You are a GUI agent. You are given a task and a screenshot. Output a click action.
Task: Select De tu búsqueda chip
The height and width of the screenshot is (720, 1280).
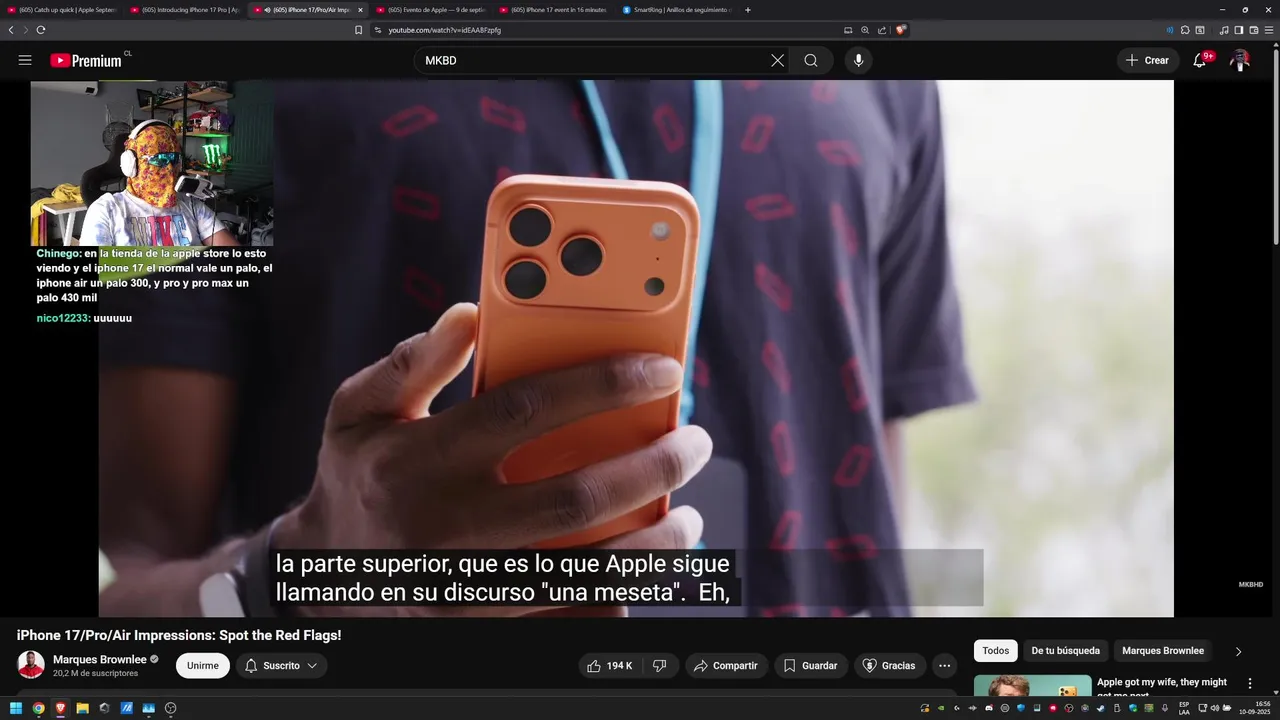pyautogui.click(x=1066, y=651)
